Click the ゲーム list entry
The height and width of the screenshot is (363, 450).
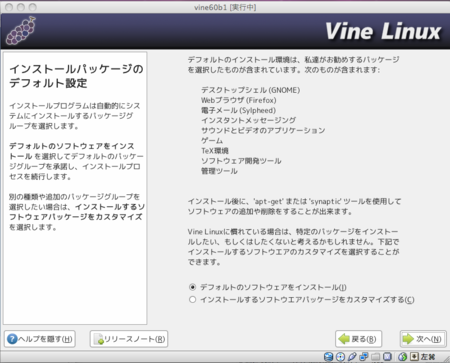tap(212, 140)
